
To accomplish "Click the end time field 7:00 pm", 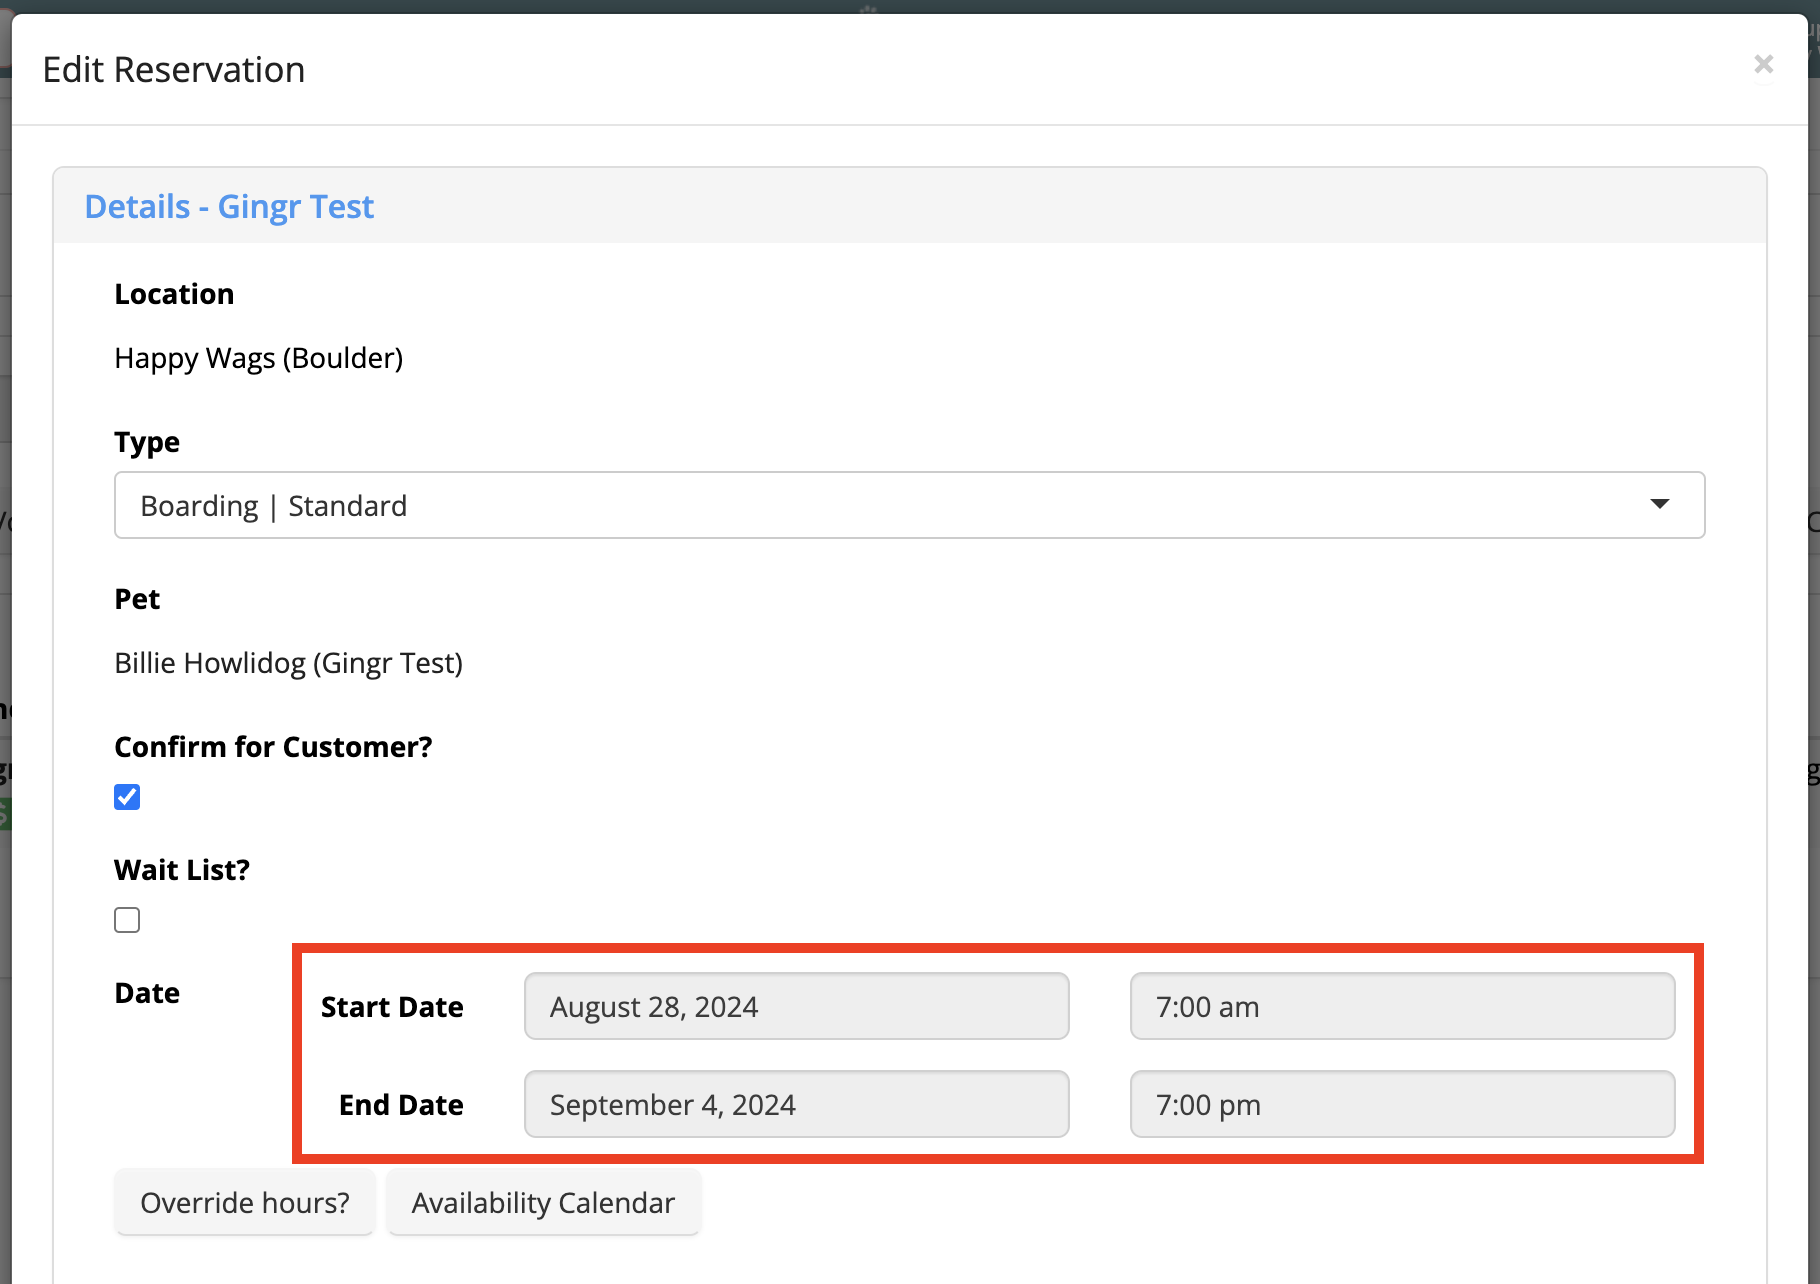I will point(1402,1104).
